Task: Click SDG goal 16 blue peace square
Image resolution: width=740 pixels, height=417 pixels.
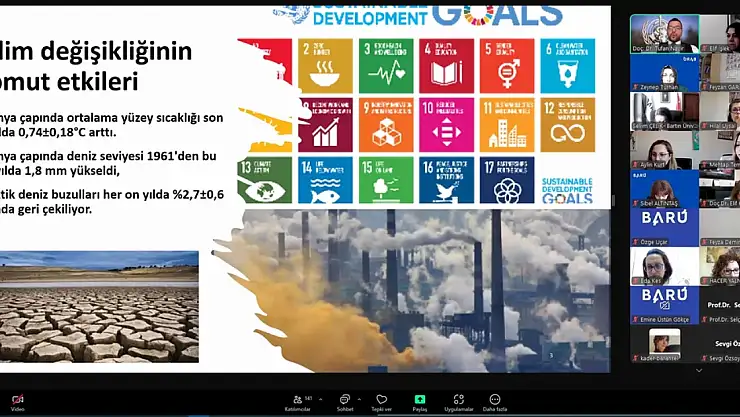Action: (x=446, y=180)
